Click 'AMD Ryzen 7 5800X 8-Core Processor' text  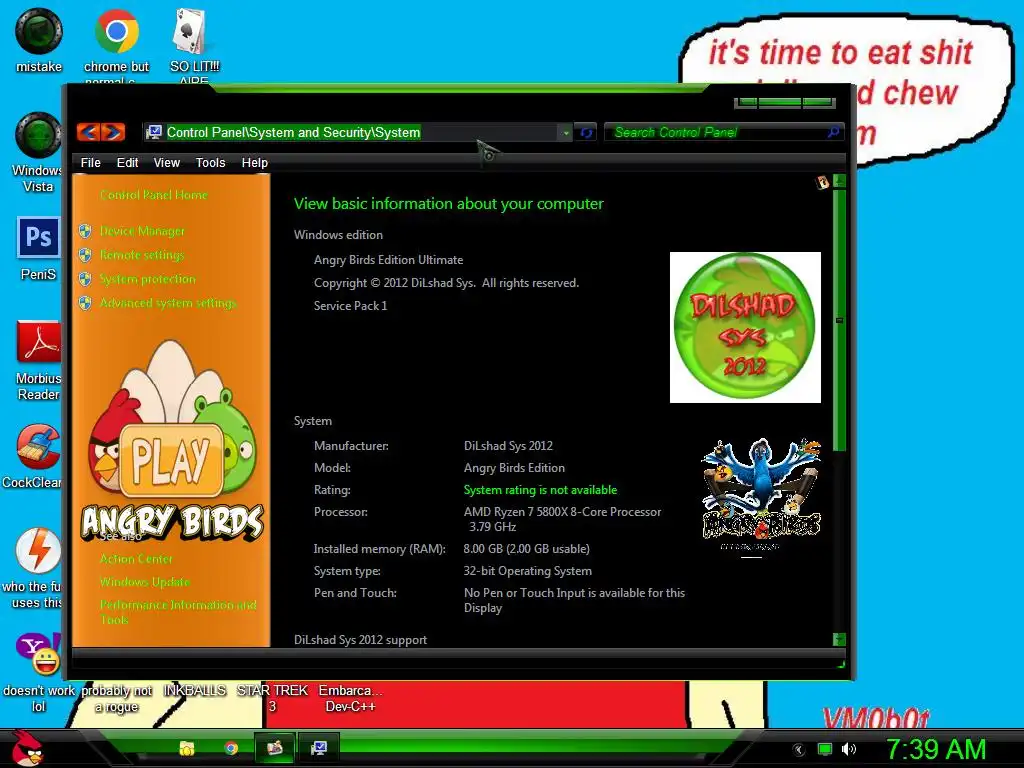tap(562, 512)
